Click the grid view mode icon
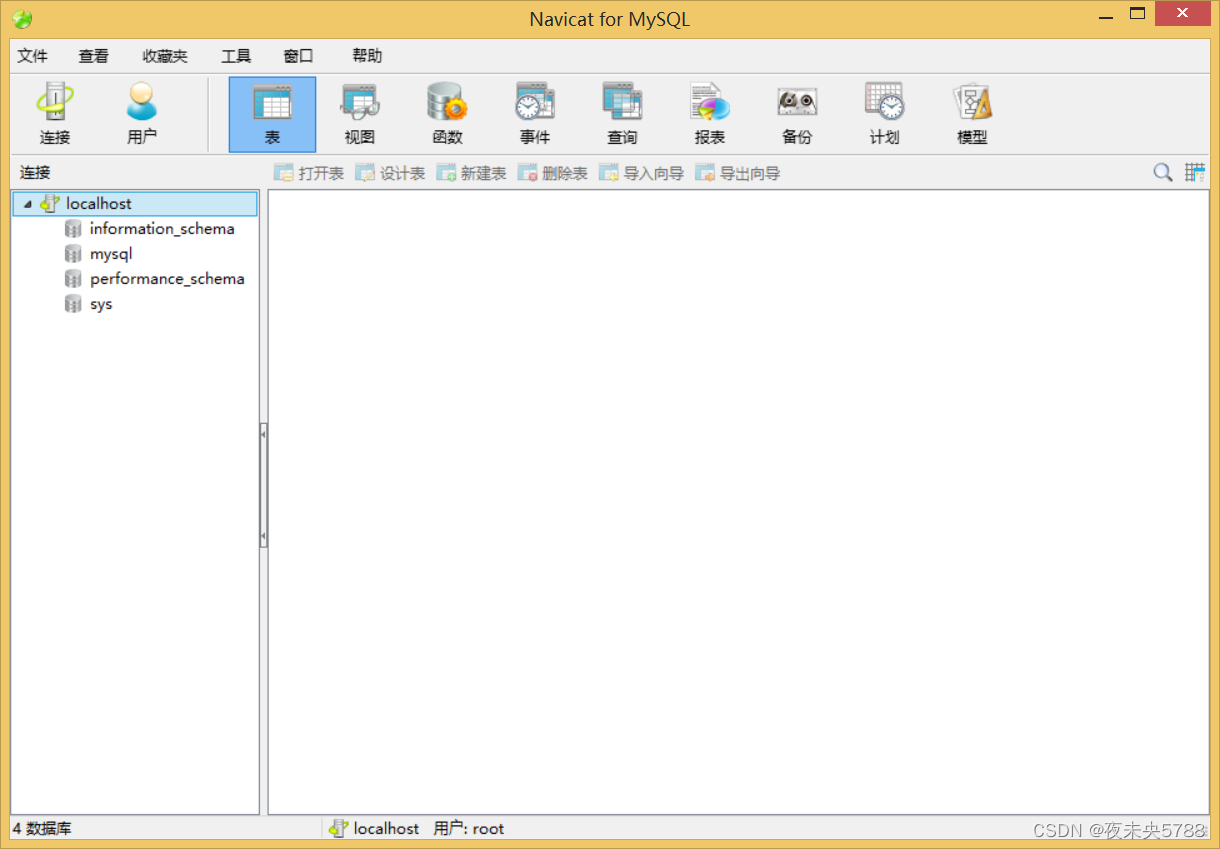The image size is (1220, 849). [x=1195, y=172]
